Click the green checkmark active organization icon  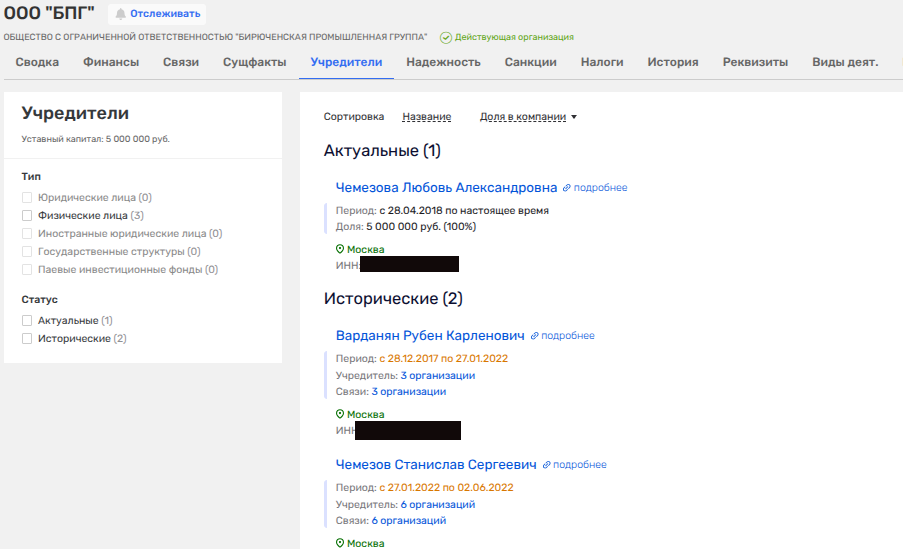click(445, 37)
